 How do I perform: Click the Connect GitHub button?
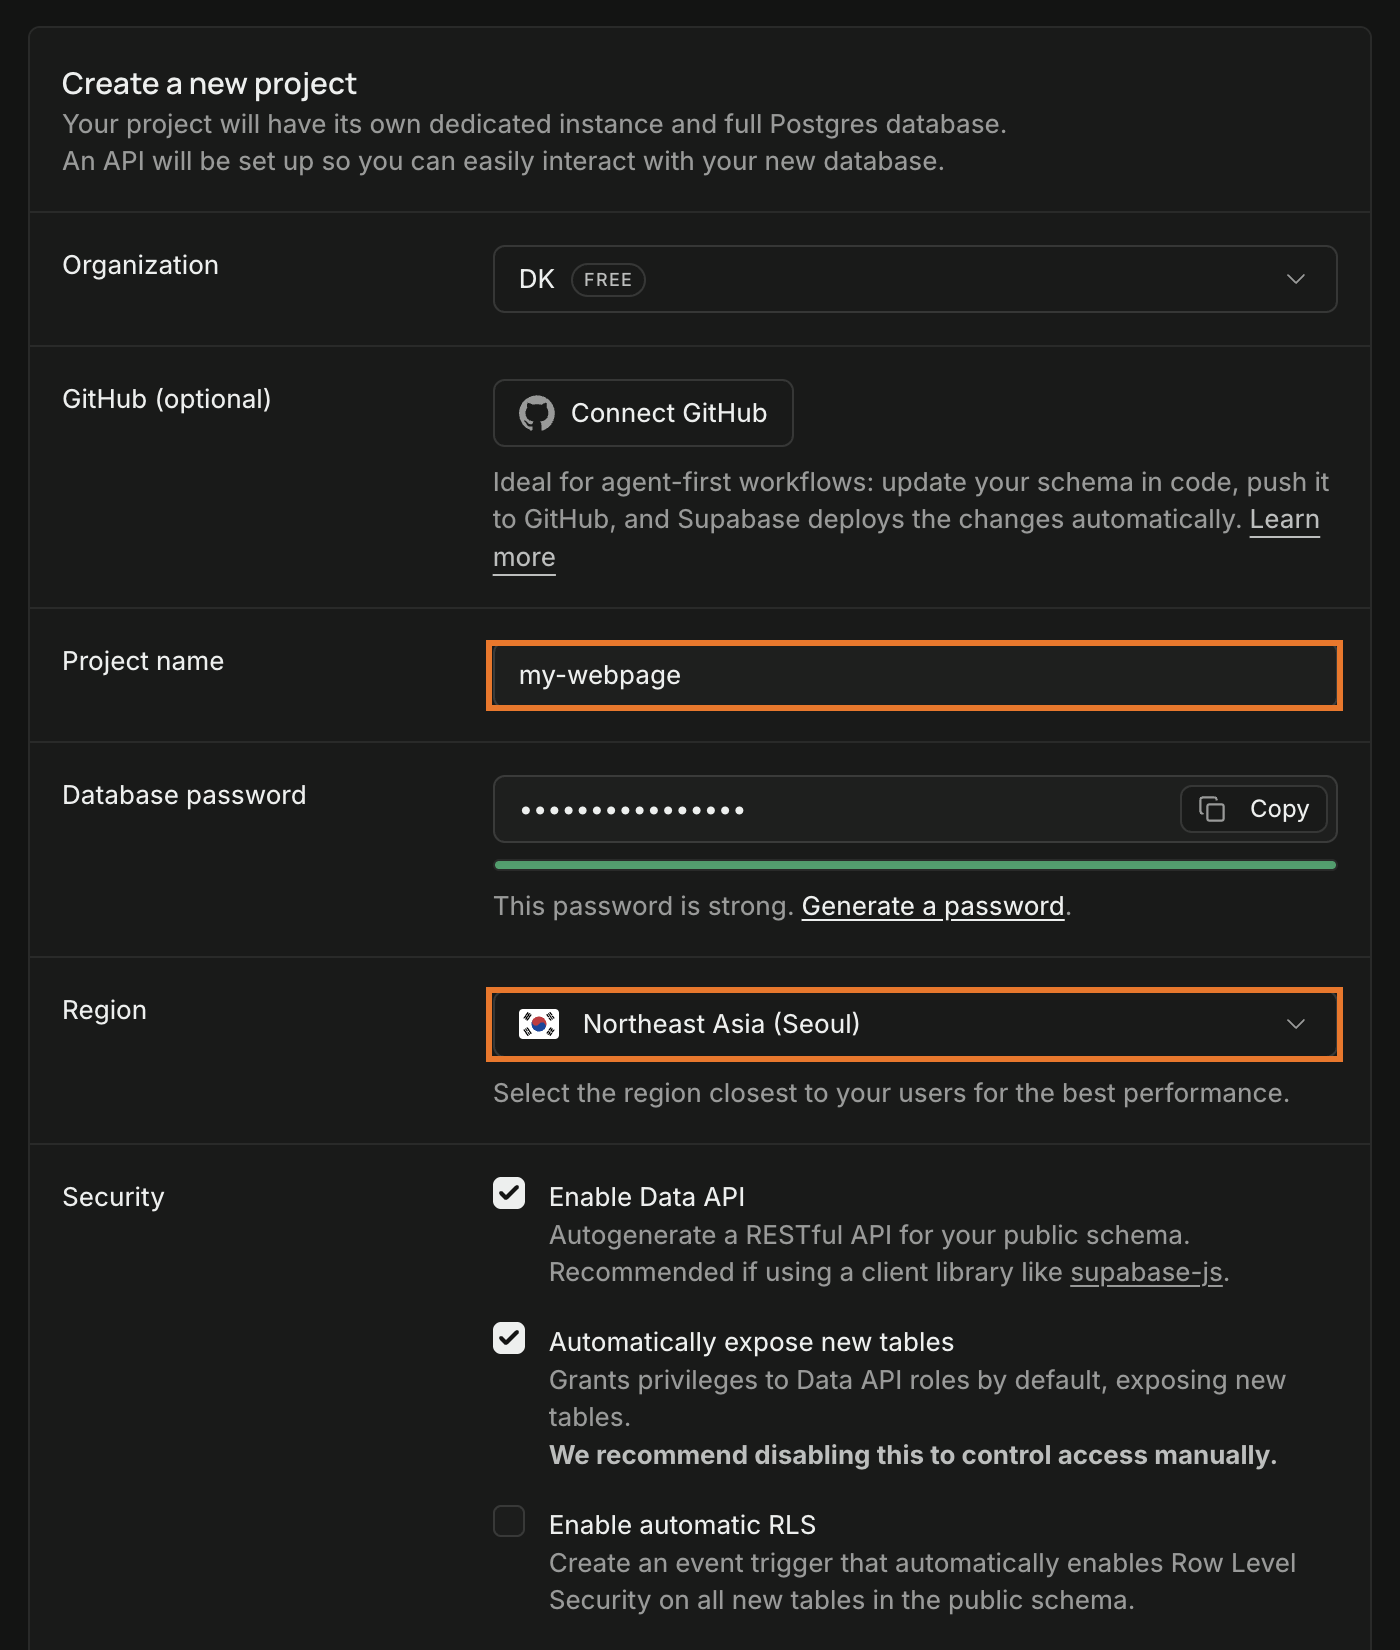[x=643, y=413]
